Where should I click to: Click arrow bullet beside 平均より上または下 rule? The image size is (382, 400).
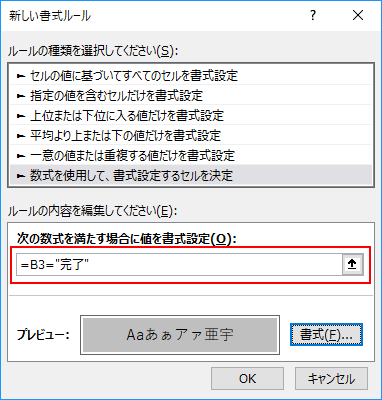click(21, 136)
